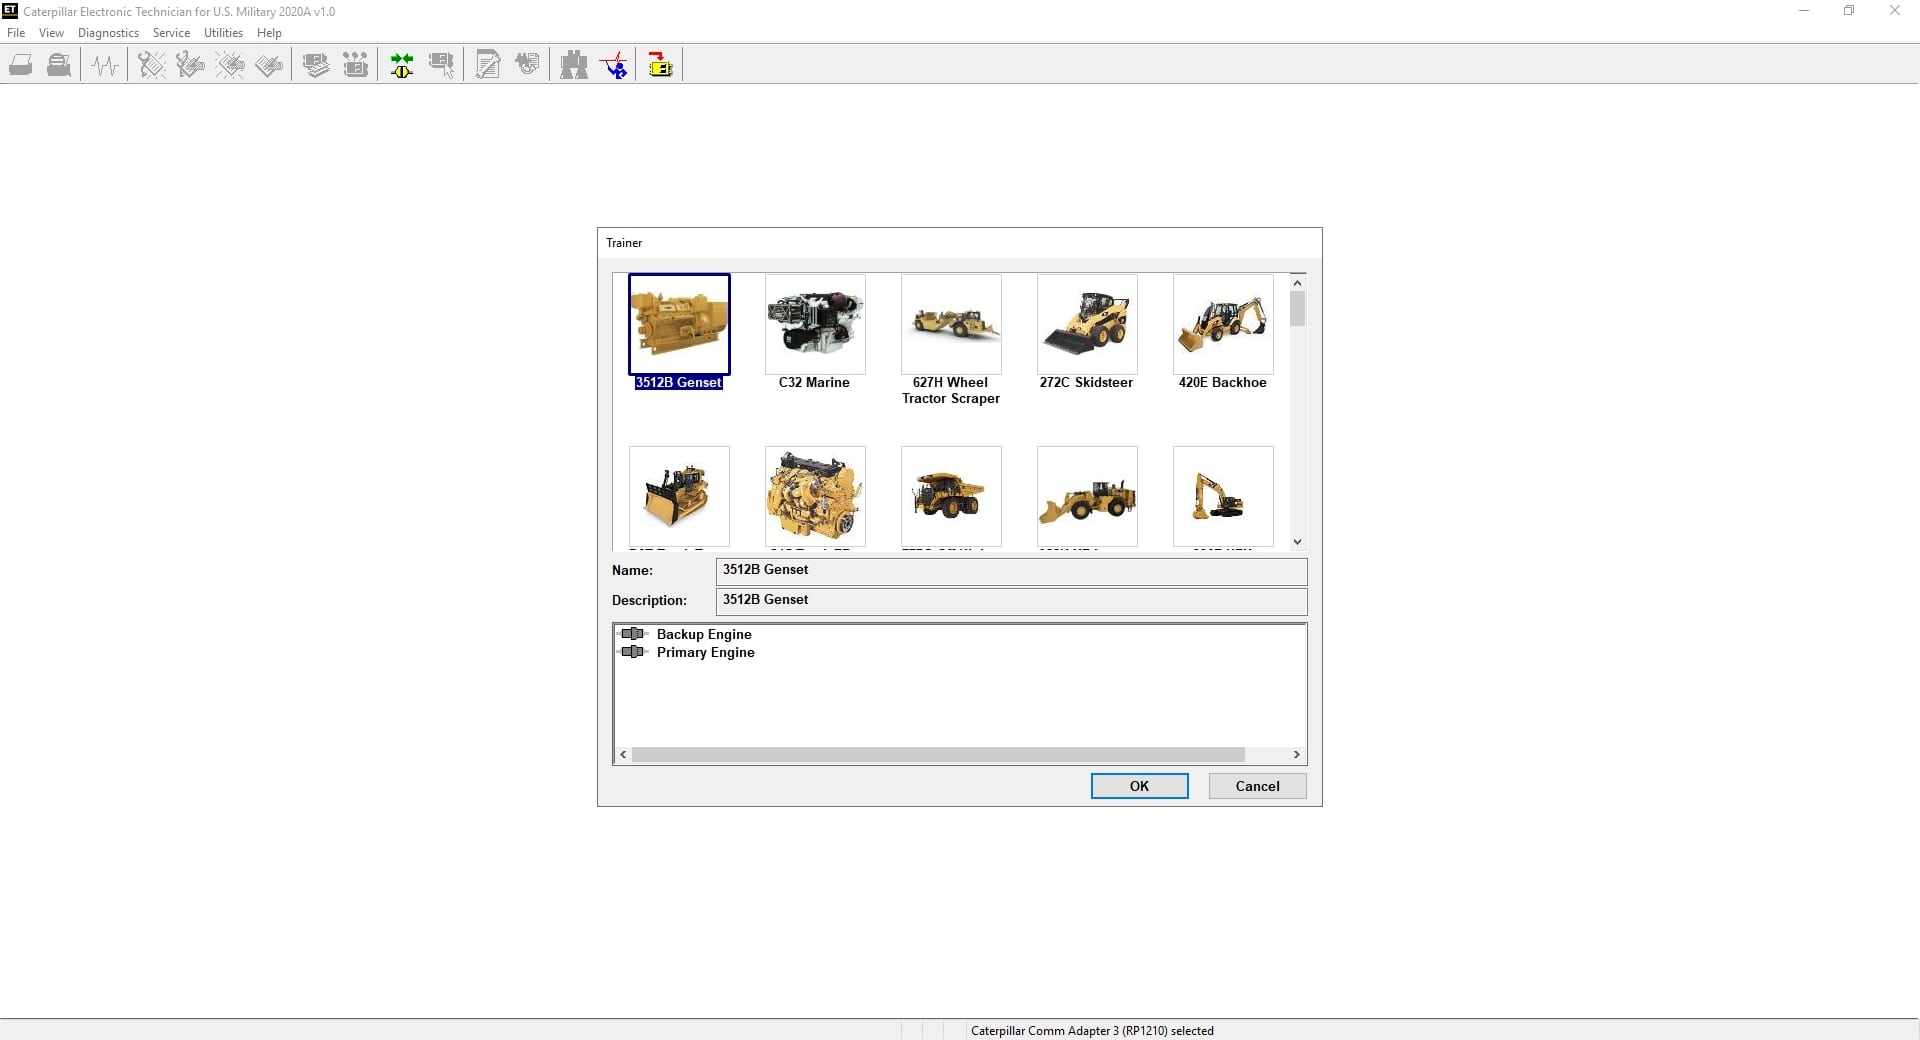Cancel the Trainer dialog
Screen dimensions: 1920x1040
1257,786
